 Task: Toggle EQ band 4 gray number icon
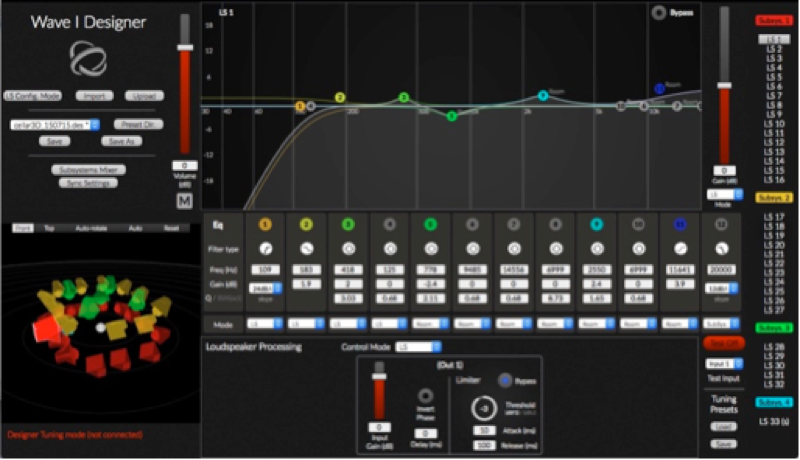389,224
